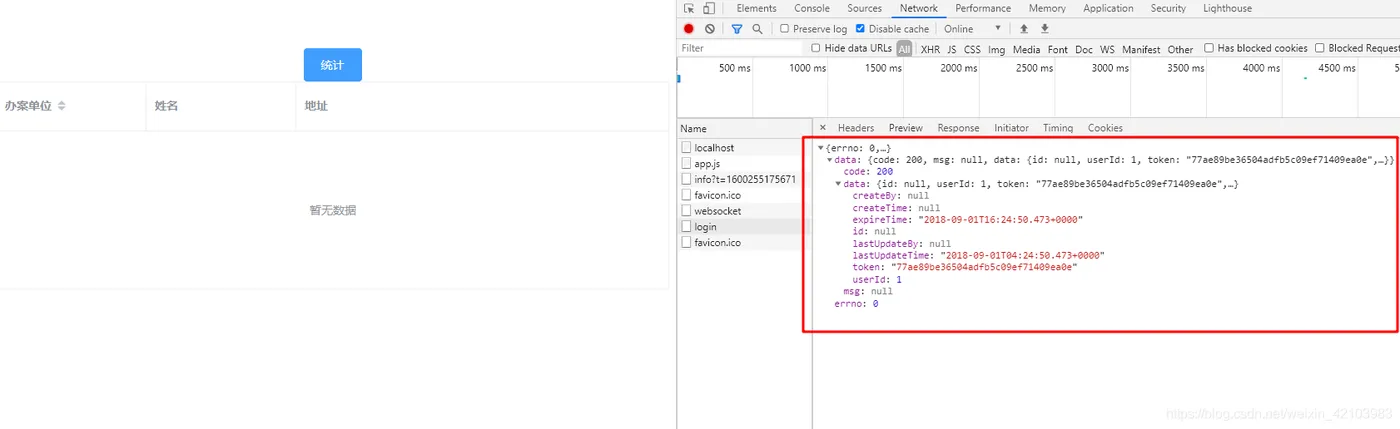The image size is (1400, 429).
Task: Switch to the Lighthouse panel
Action: (x=1227, y=8)
